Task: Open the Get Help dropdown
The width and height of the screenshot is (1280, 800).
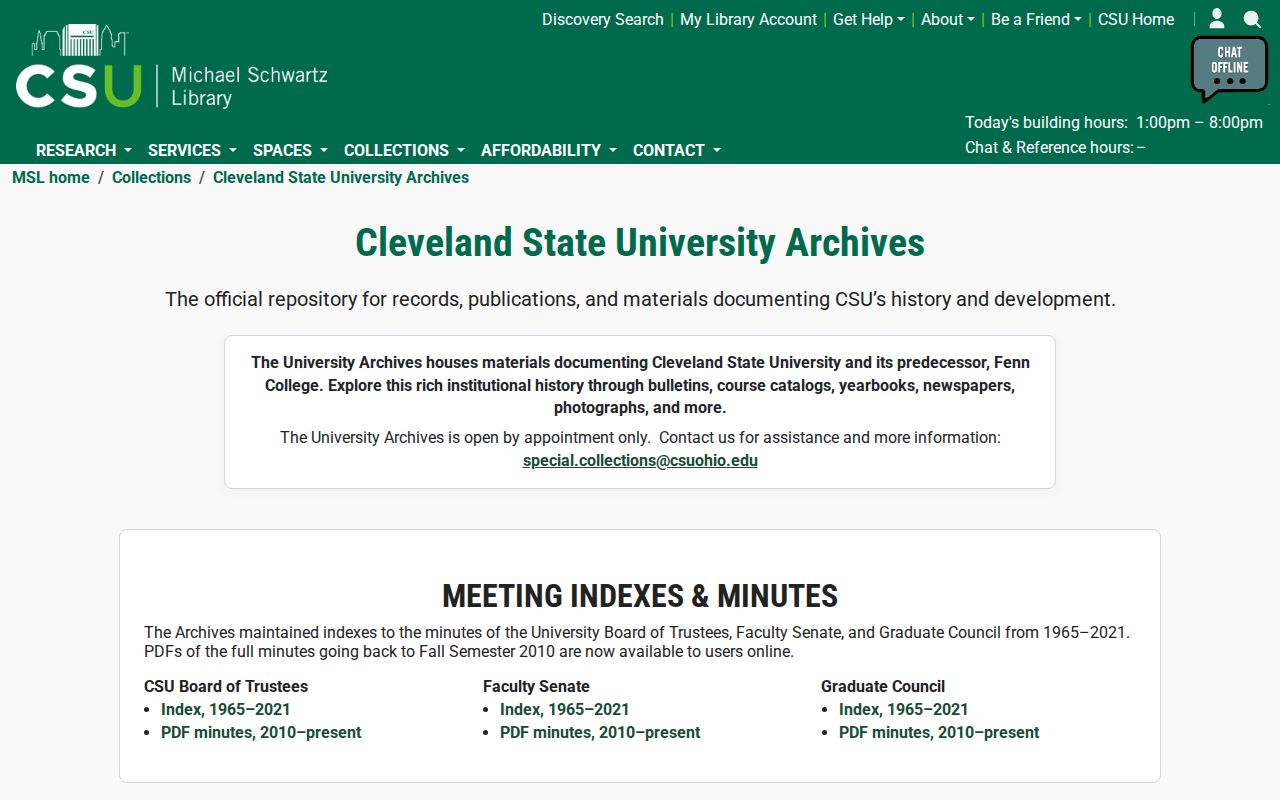Action: (x=868, y=19)
